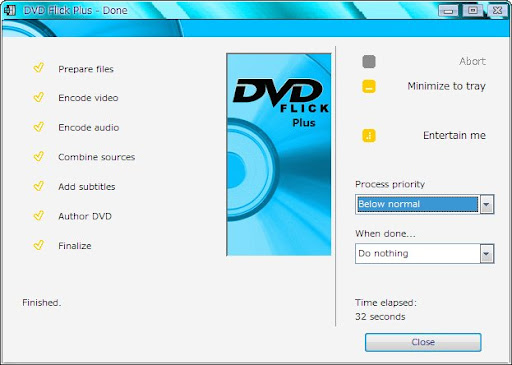Click the checkmark beside Encode audio
The image size is (512, 365).
[x=39, y=127]
